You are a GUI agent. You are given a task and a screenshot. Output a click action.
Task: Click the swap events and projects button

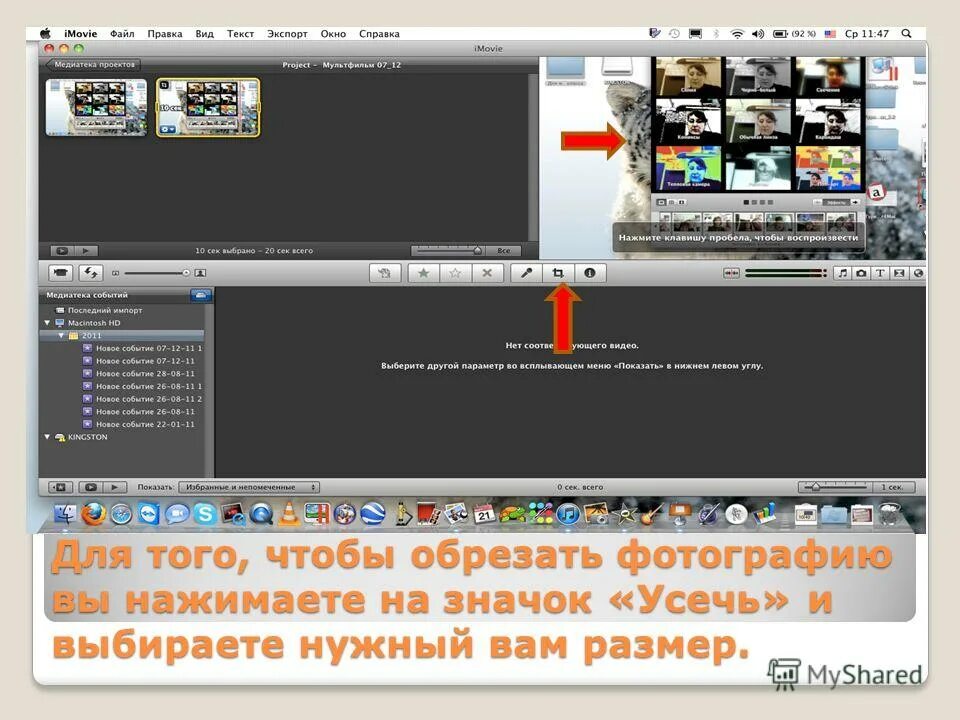pos(91,272)
